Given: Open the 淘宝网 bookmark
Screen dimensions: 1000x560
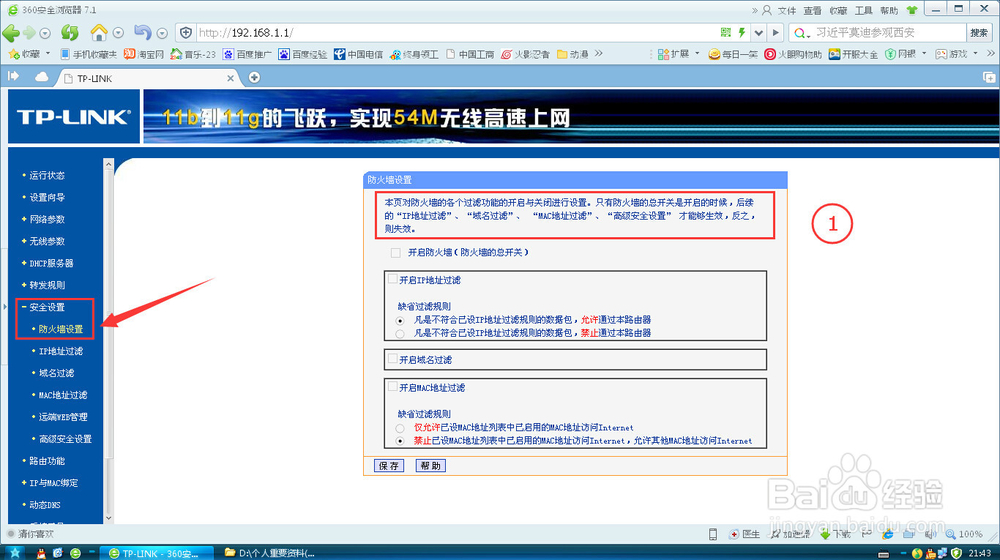Looking at the screenshot, I should [144, 54].
